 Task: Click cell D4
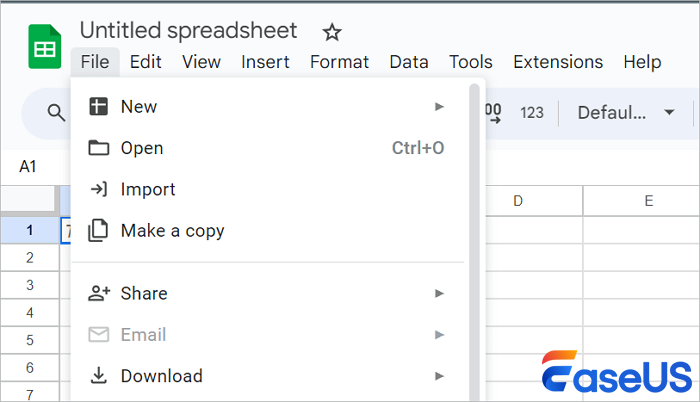click(534, 313)
